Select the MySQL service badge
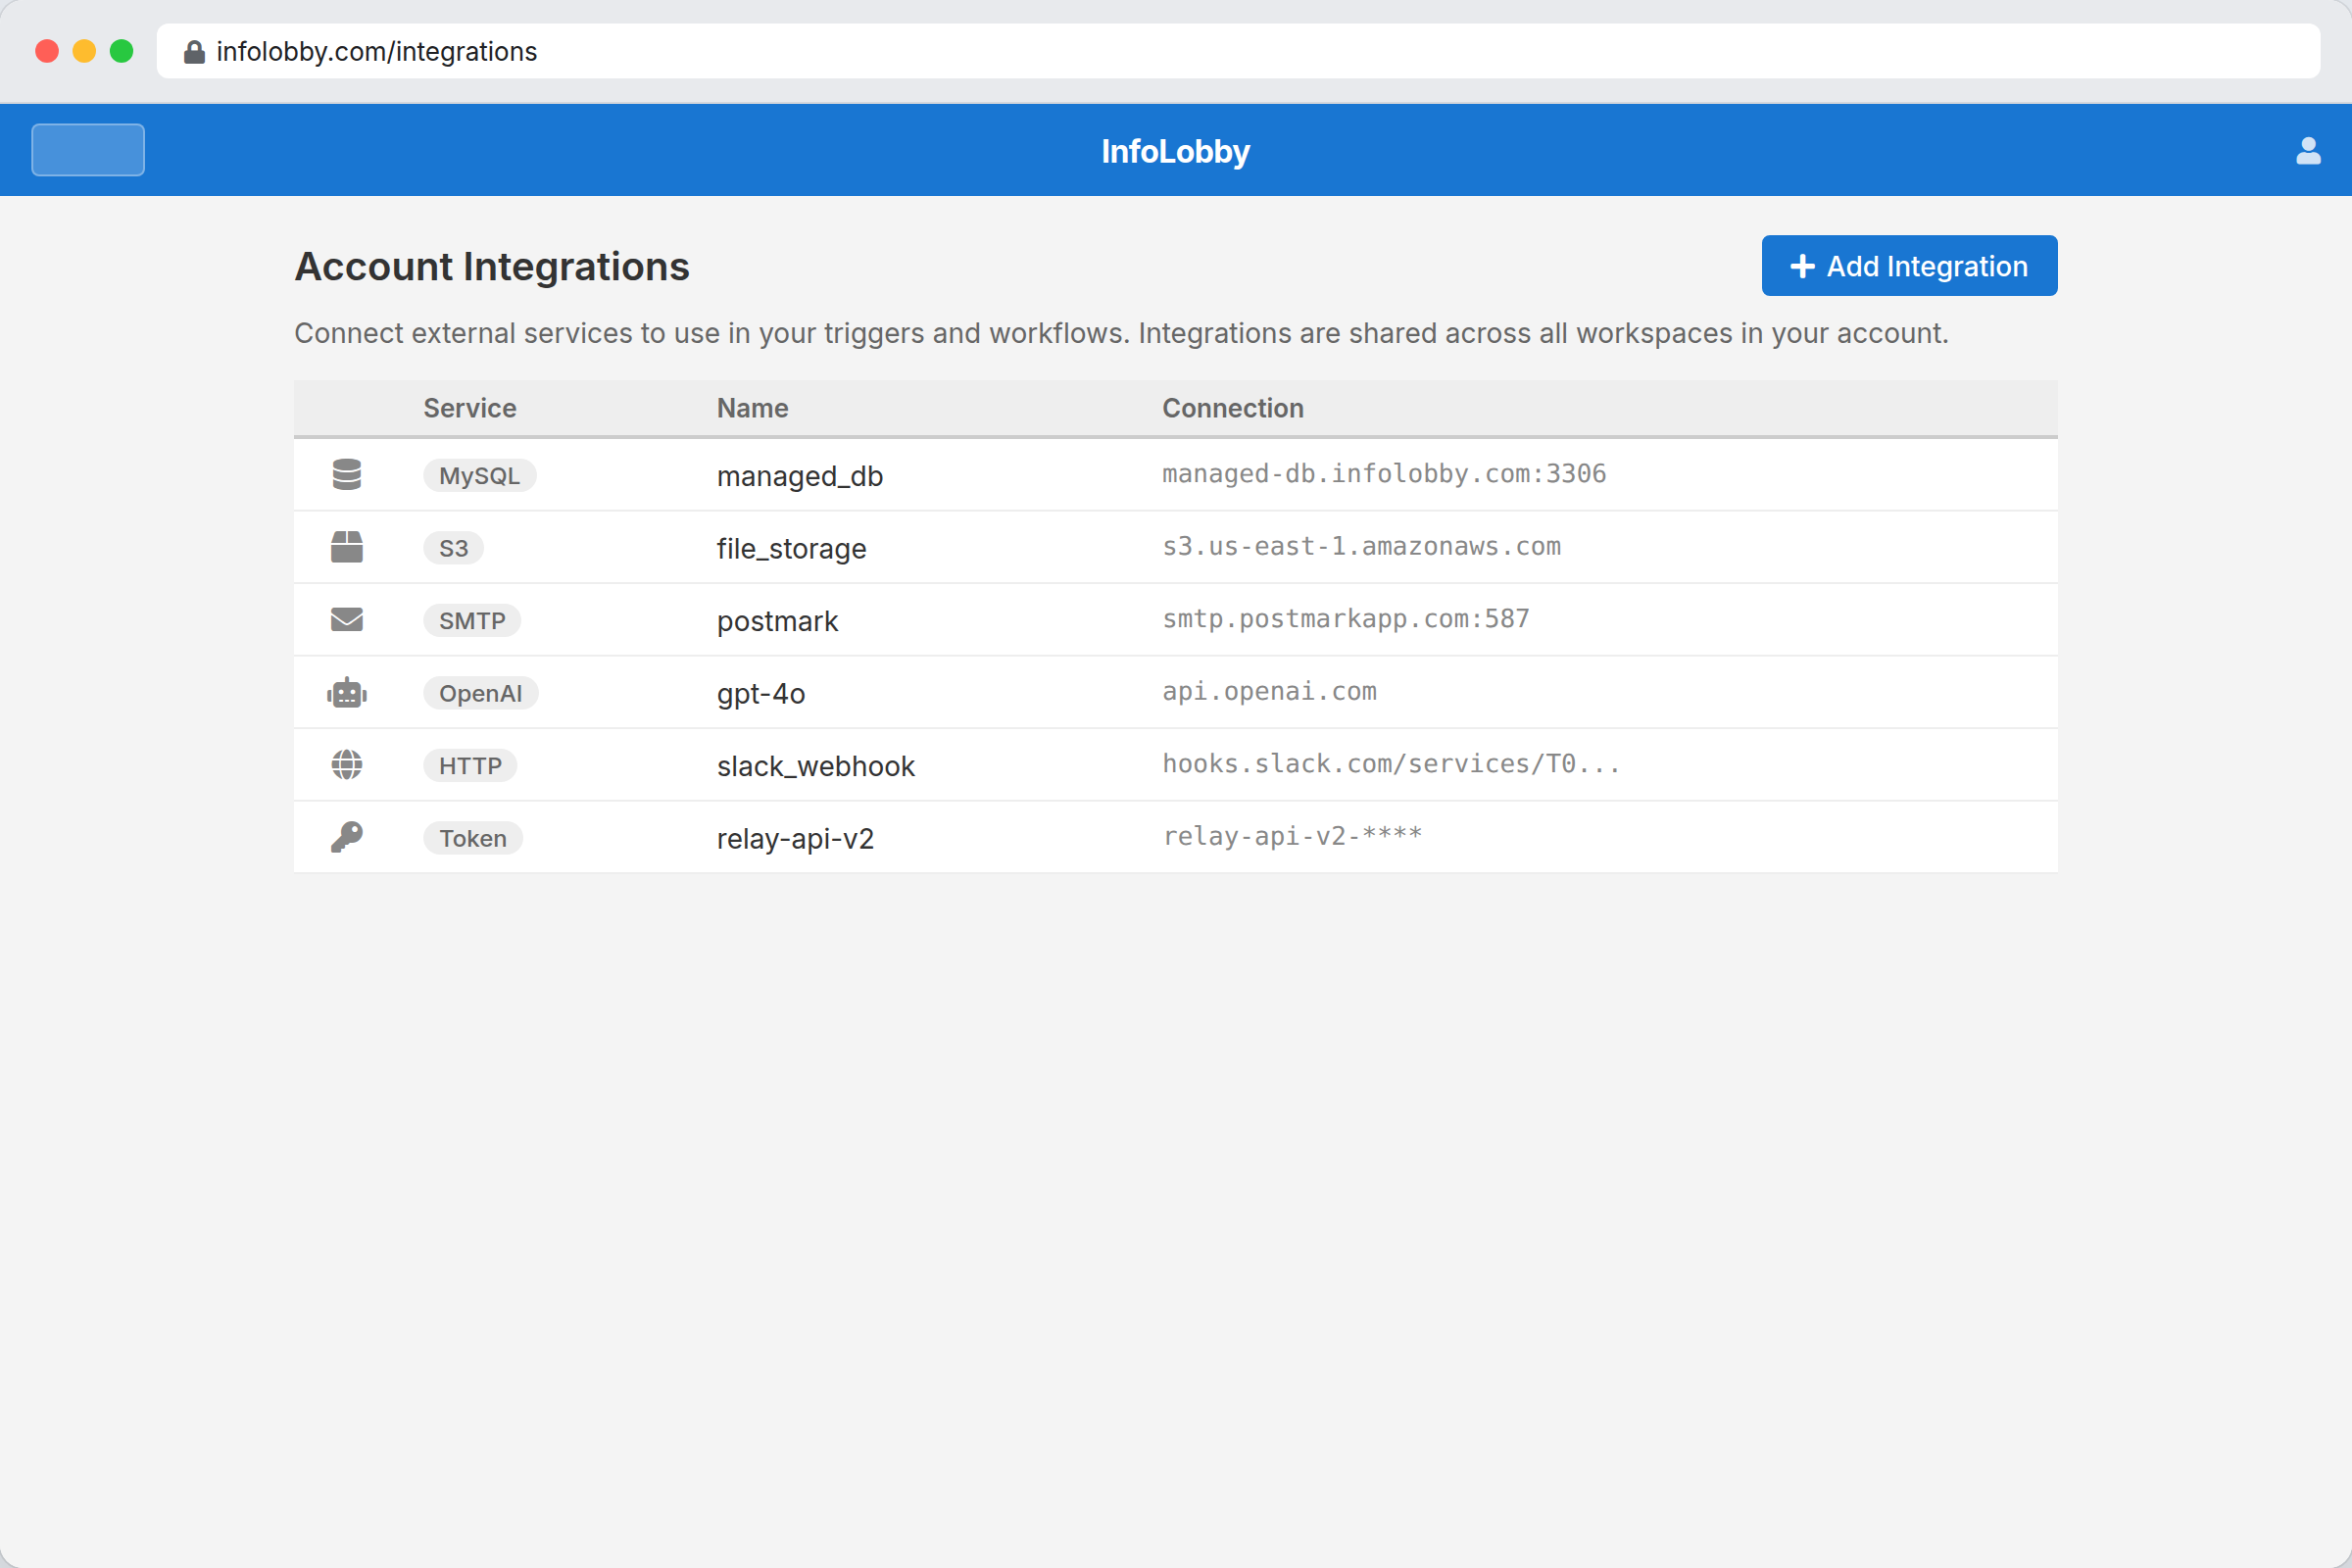2352x1568 pixels. point(479,475)
